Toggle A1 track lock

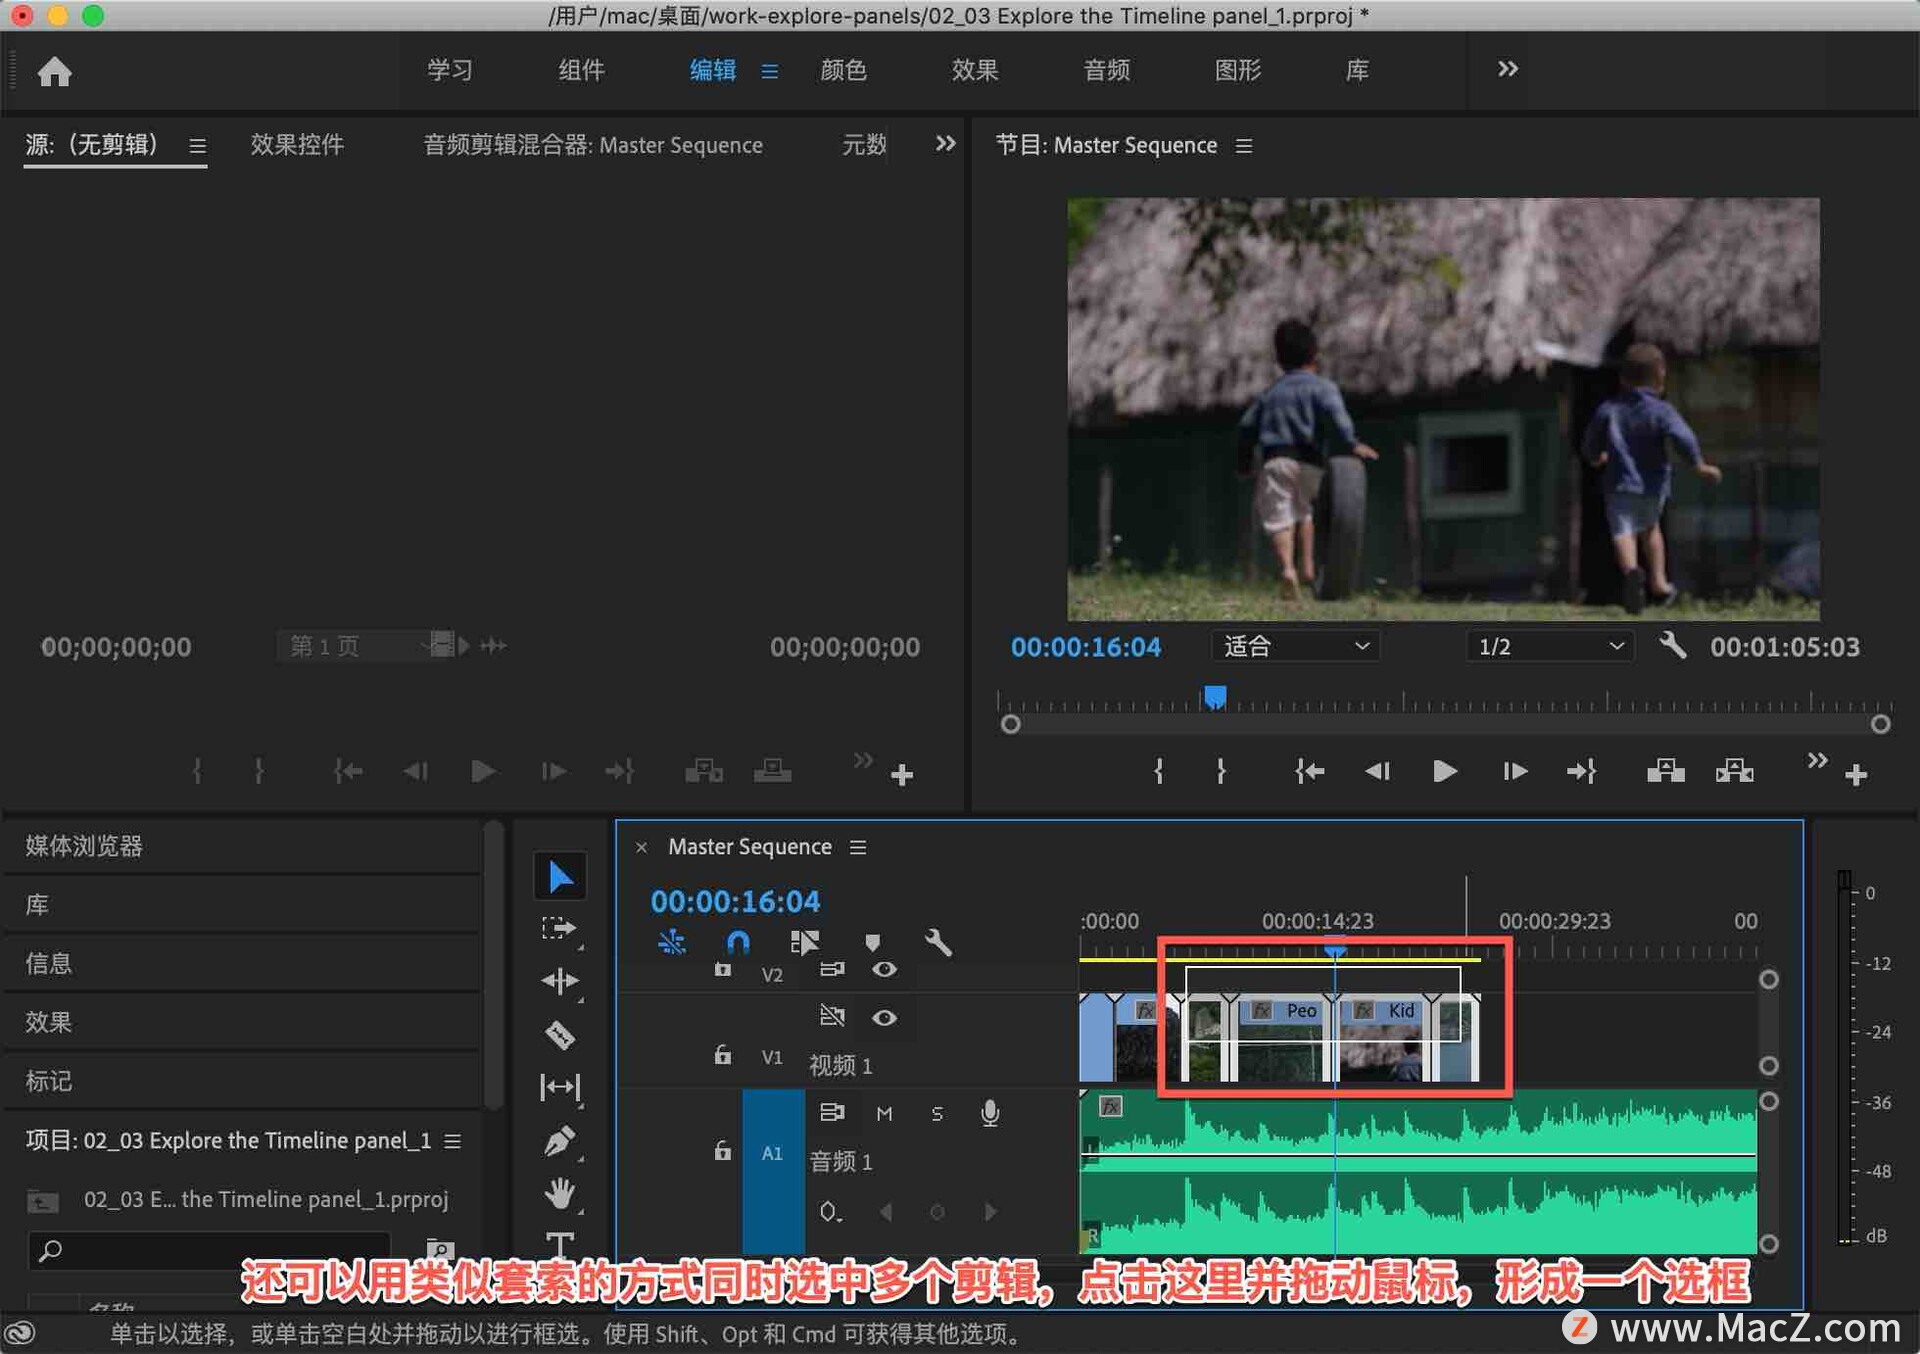tap(722, 1151)
